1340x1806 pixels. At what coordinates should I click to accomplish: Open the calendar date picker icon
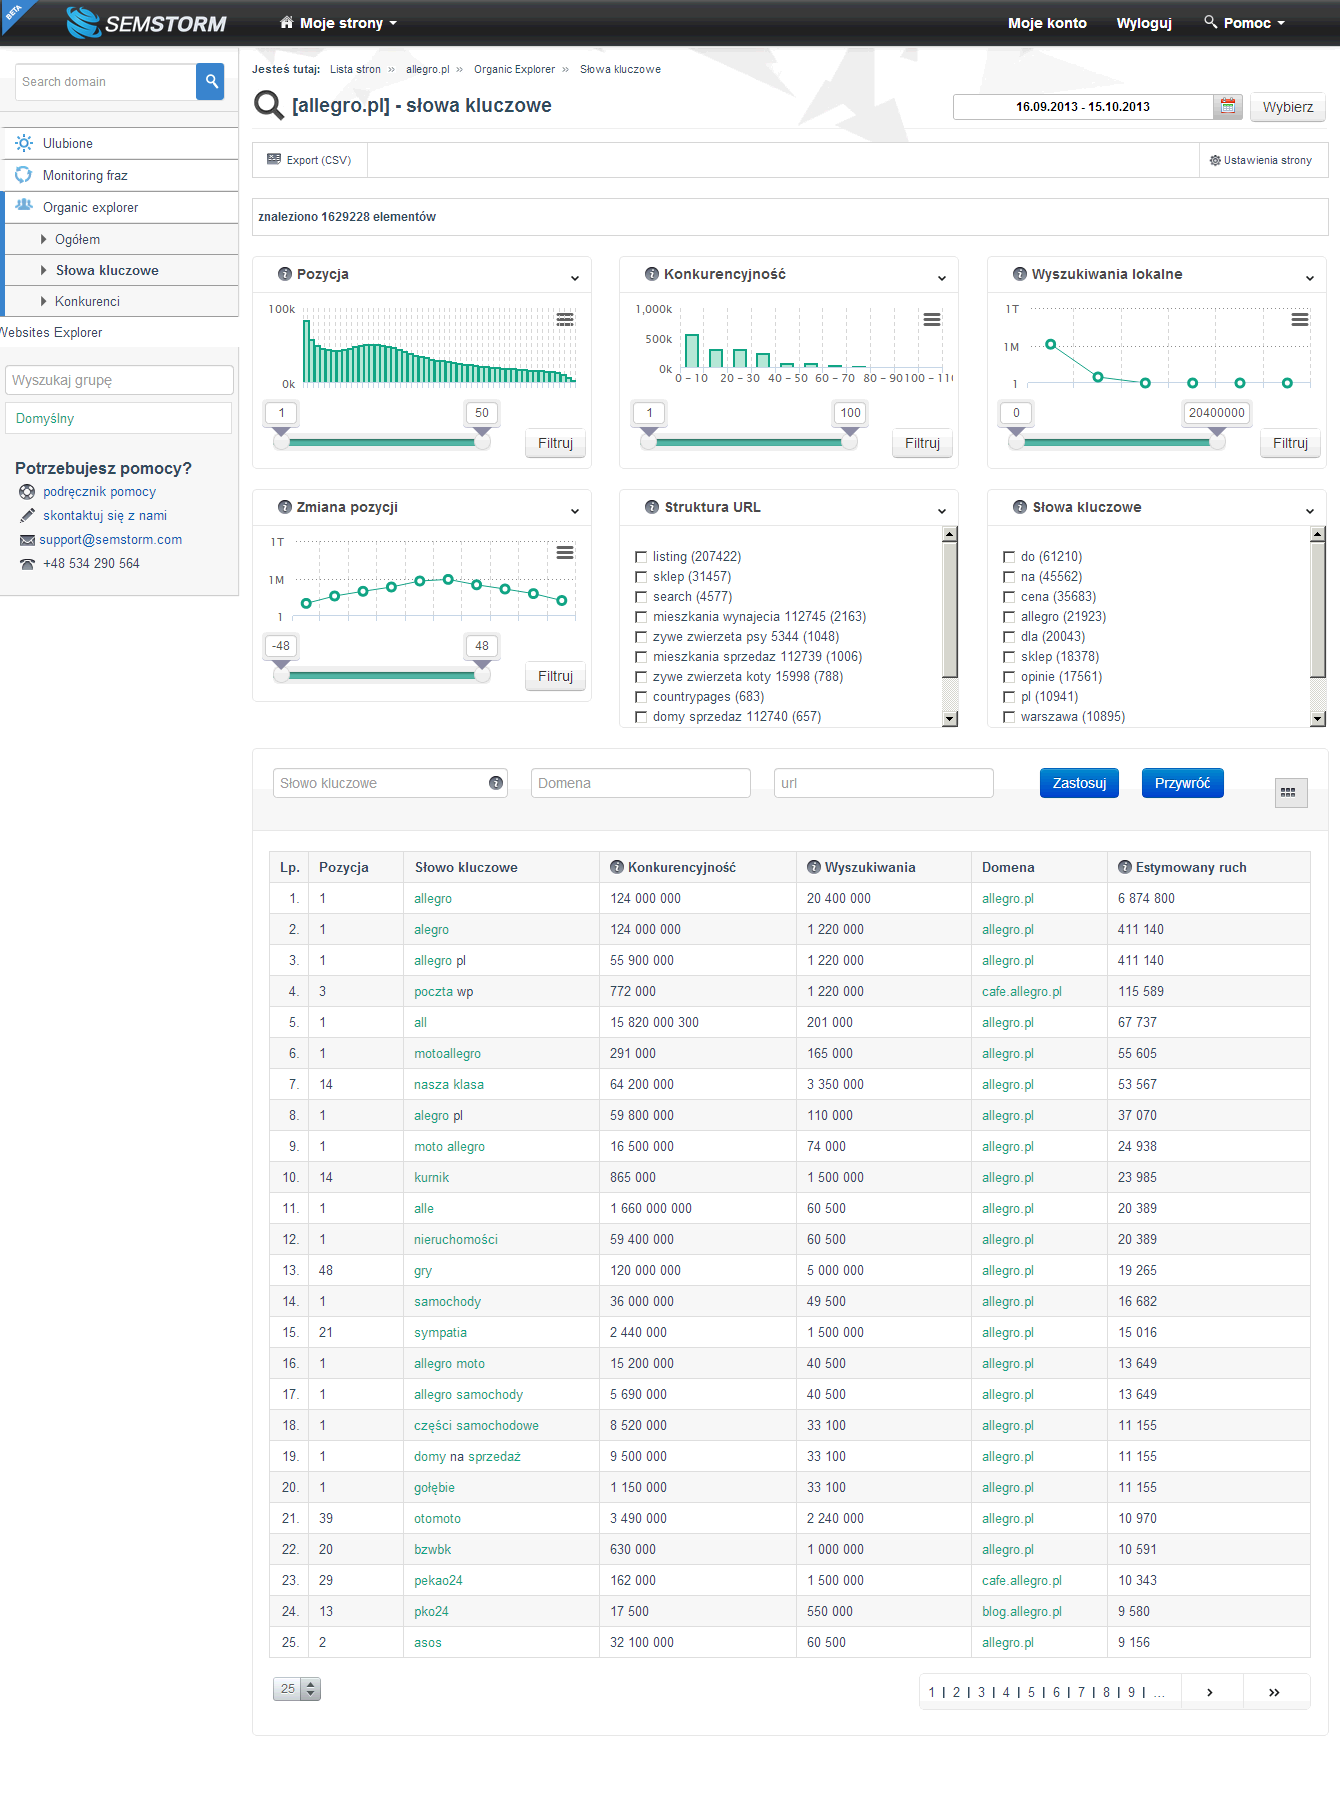[1228, 106]
